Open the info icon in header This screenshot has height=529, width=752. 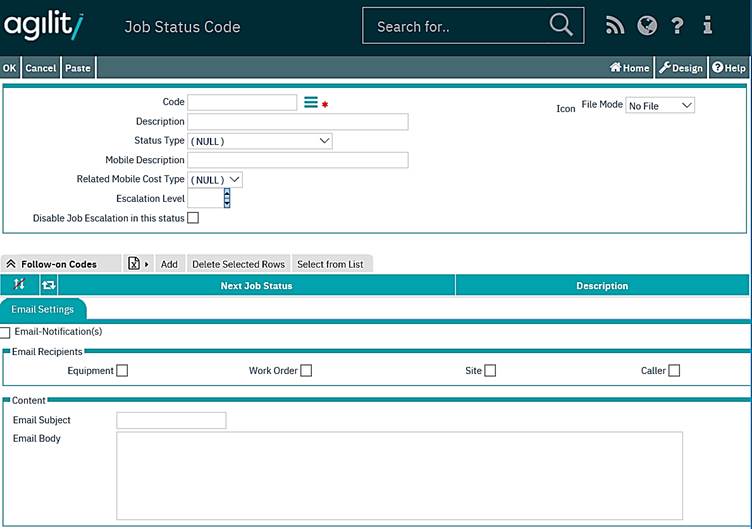(708, 27)
